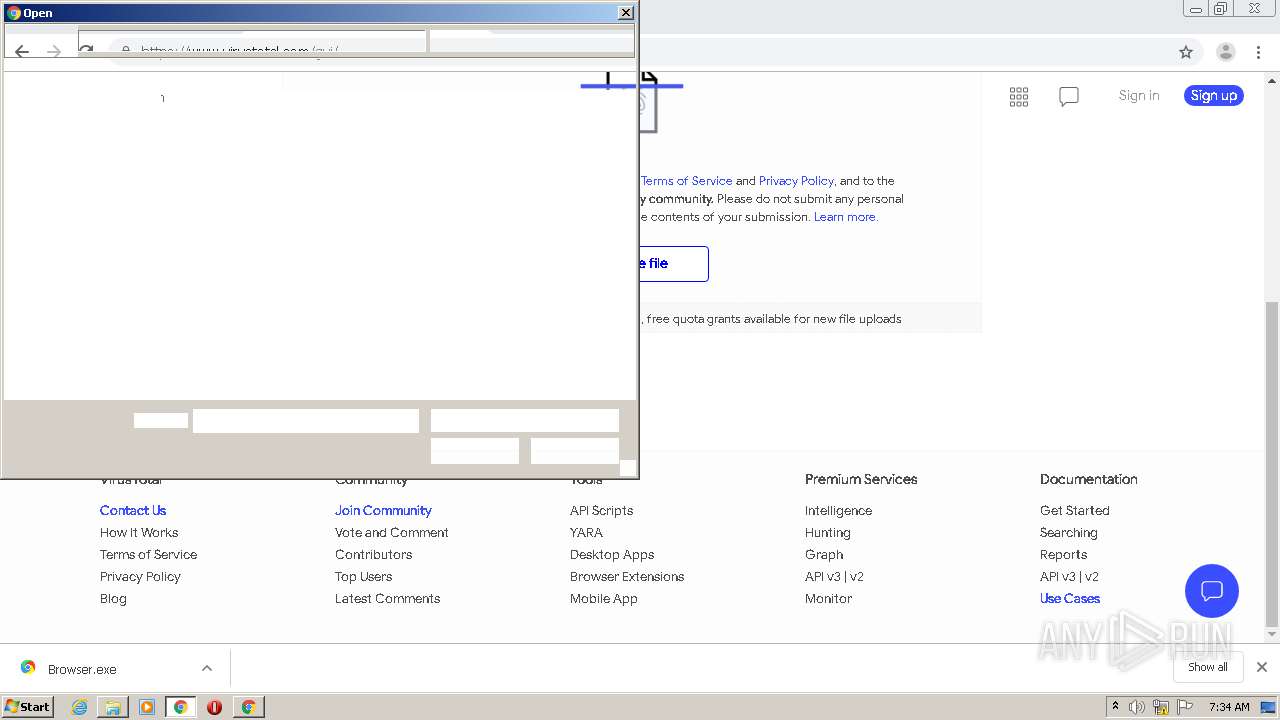Open the Action Center flag tray icon

pos(1184,707)
